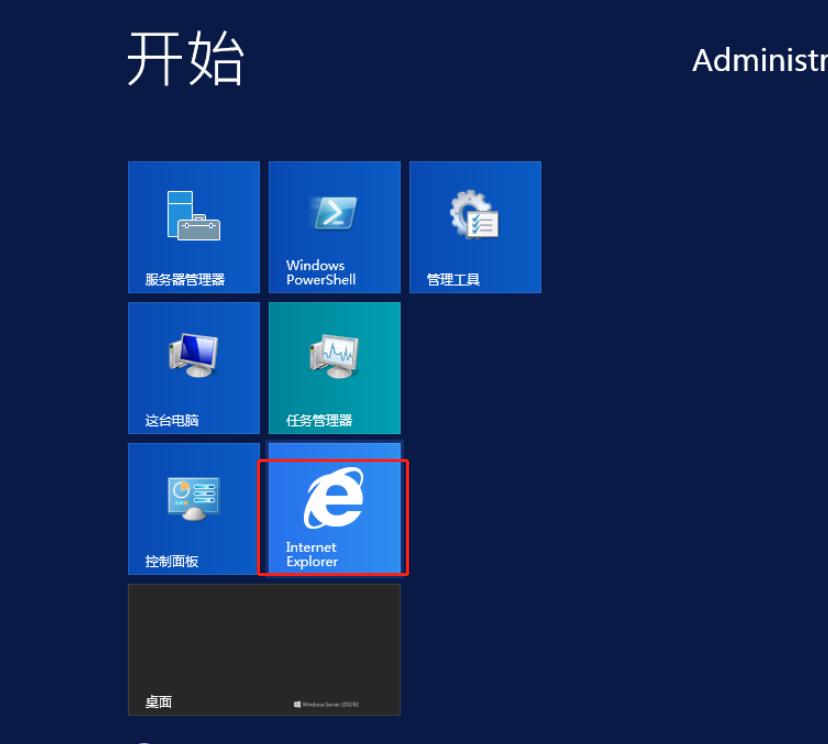Click the 管理工具 gear checklist icon
This screenshot has height=744, width=828.
(x=474, y=214)
